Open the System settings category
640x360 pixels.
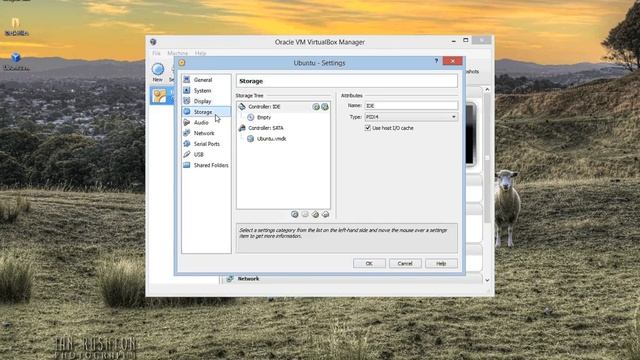pyautogui.click(x=206, y=90)
